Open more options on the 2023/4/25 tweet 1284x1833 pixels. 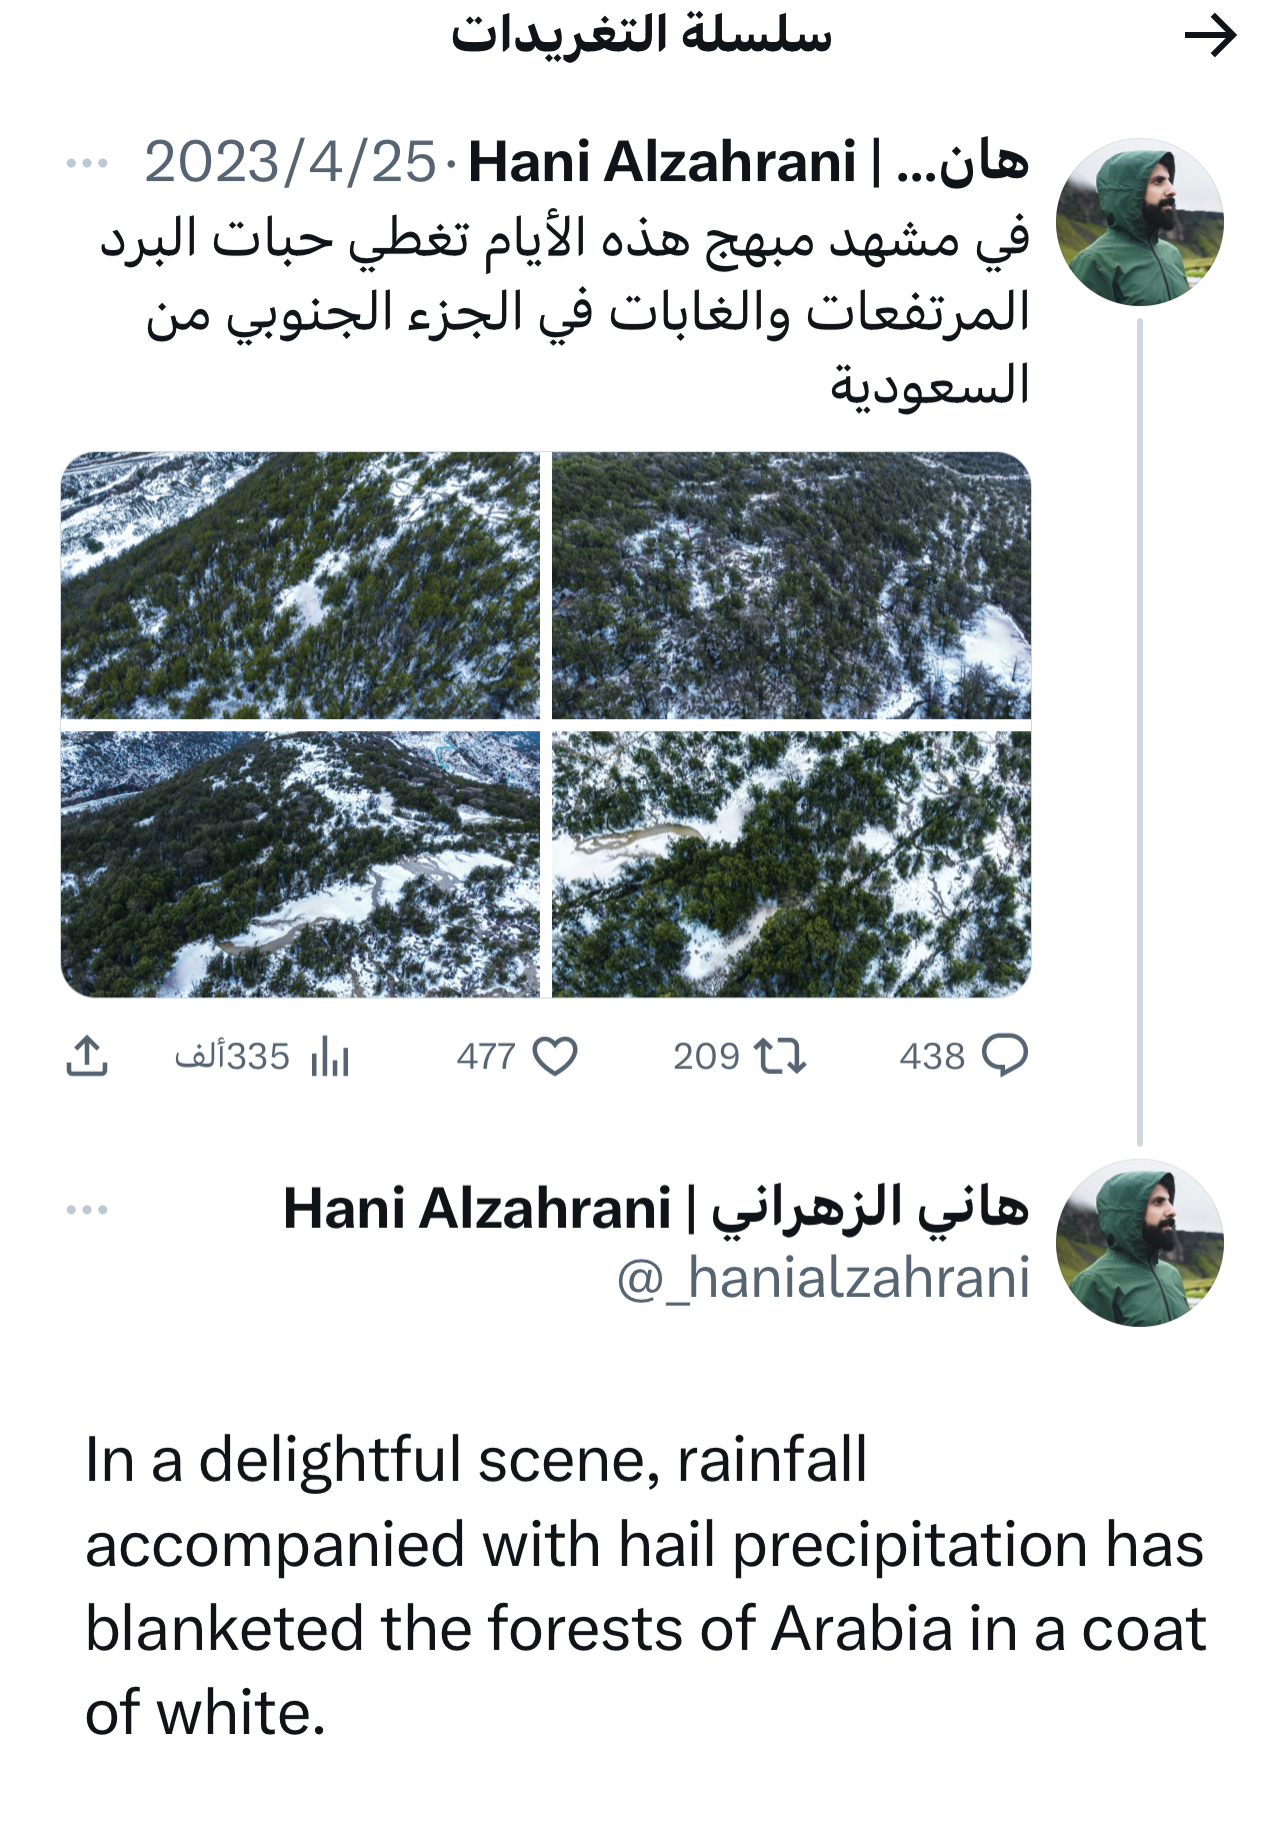click(x=87, y=163)
